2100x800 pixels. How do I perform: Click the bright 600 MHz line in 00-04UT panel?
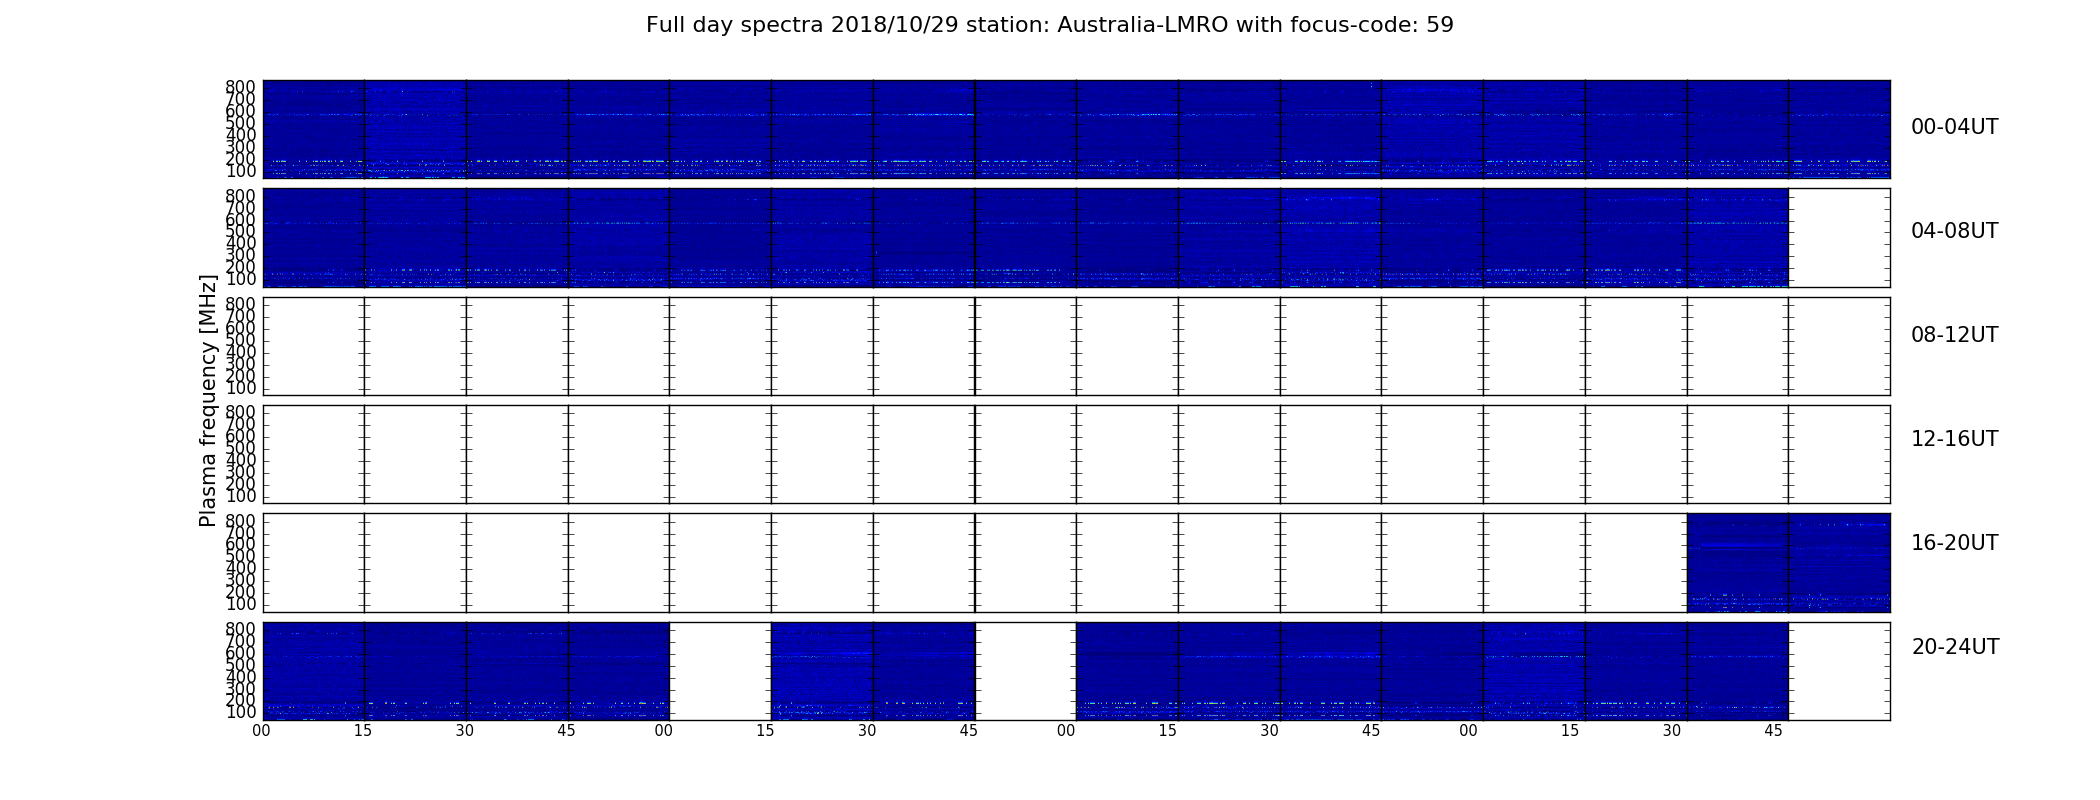pyautogui.click(x=1076, y=114)
